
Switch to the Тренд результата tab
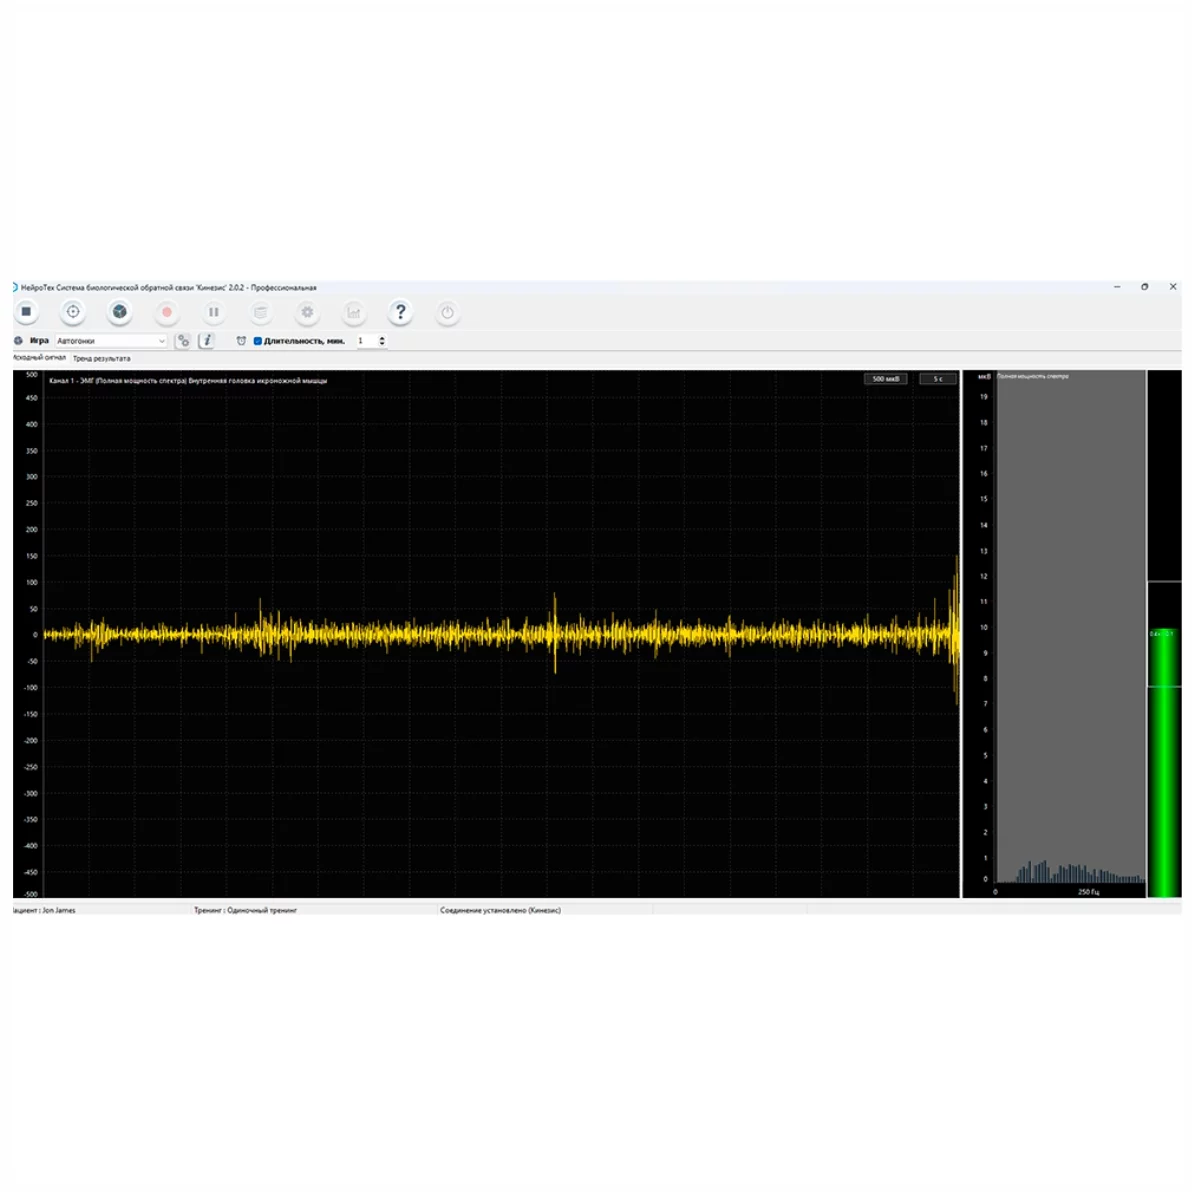pos(101,358)
